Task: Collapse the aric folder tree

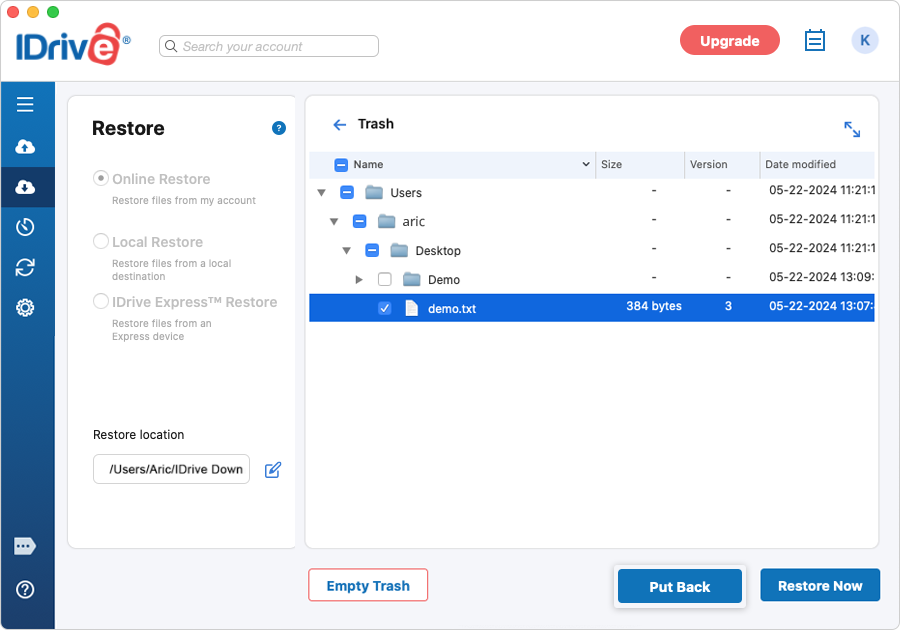Action: [x=334, y=221]
